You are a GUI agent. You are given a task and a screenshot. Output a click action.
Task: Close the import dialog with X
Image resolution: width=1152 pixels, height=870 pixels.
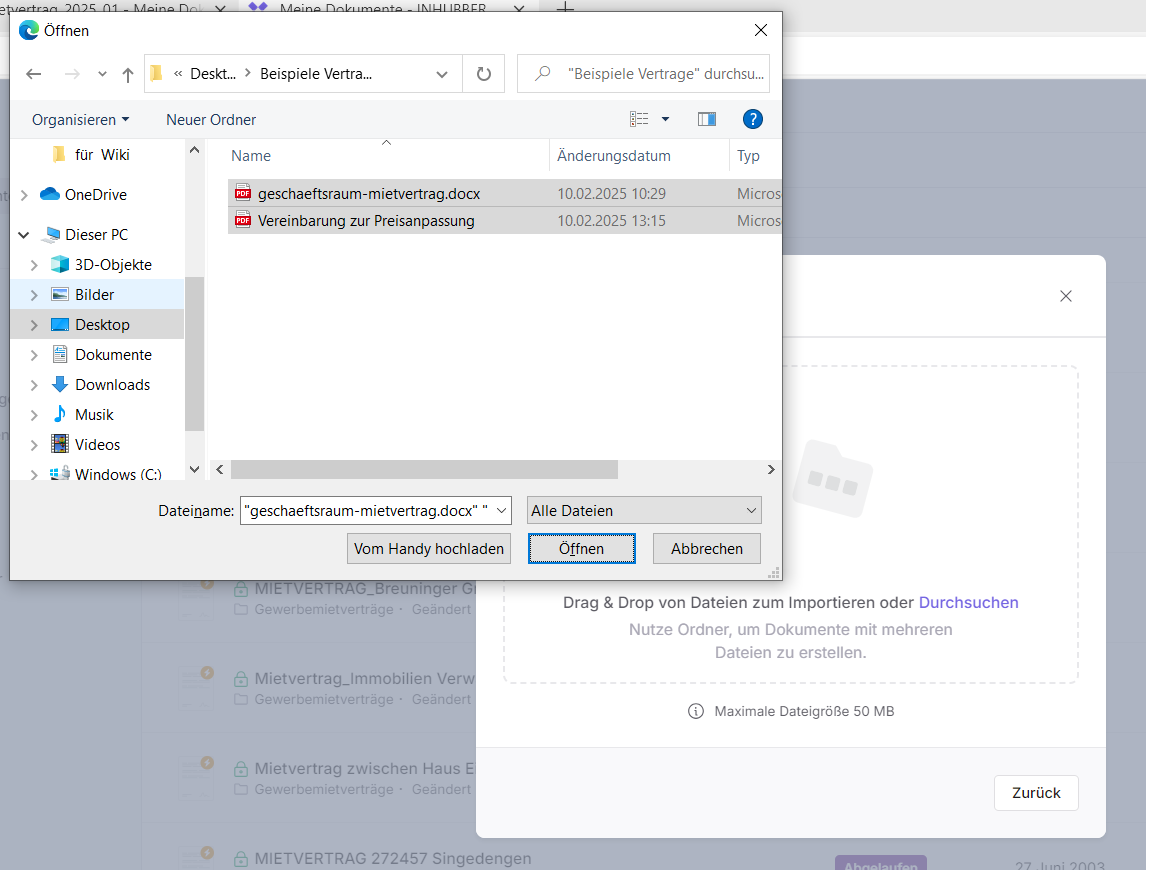coord(1065,296)
